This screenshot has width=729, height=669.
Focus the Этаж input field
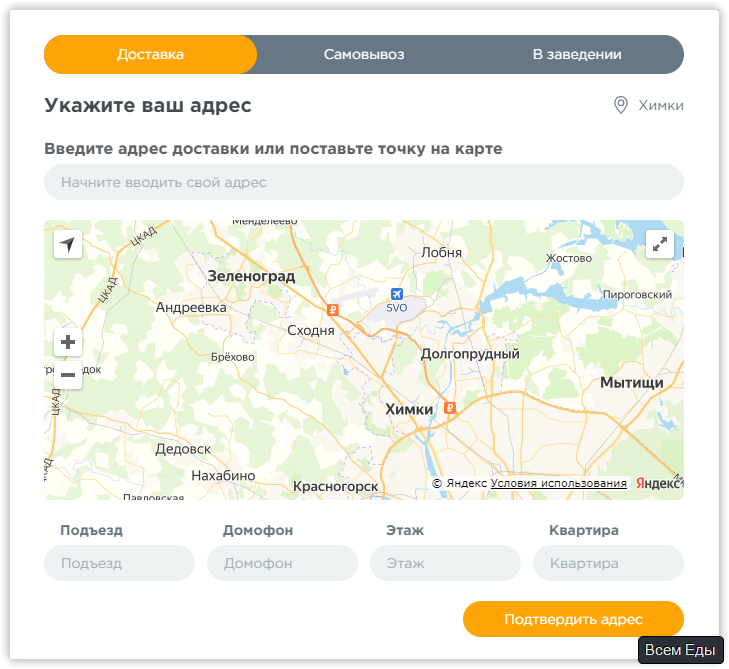[x=445, y=563]
